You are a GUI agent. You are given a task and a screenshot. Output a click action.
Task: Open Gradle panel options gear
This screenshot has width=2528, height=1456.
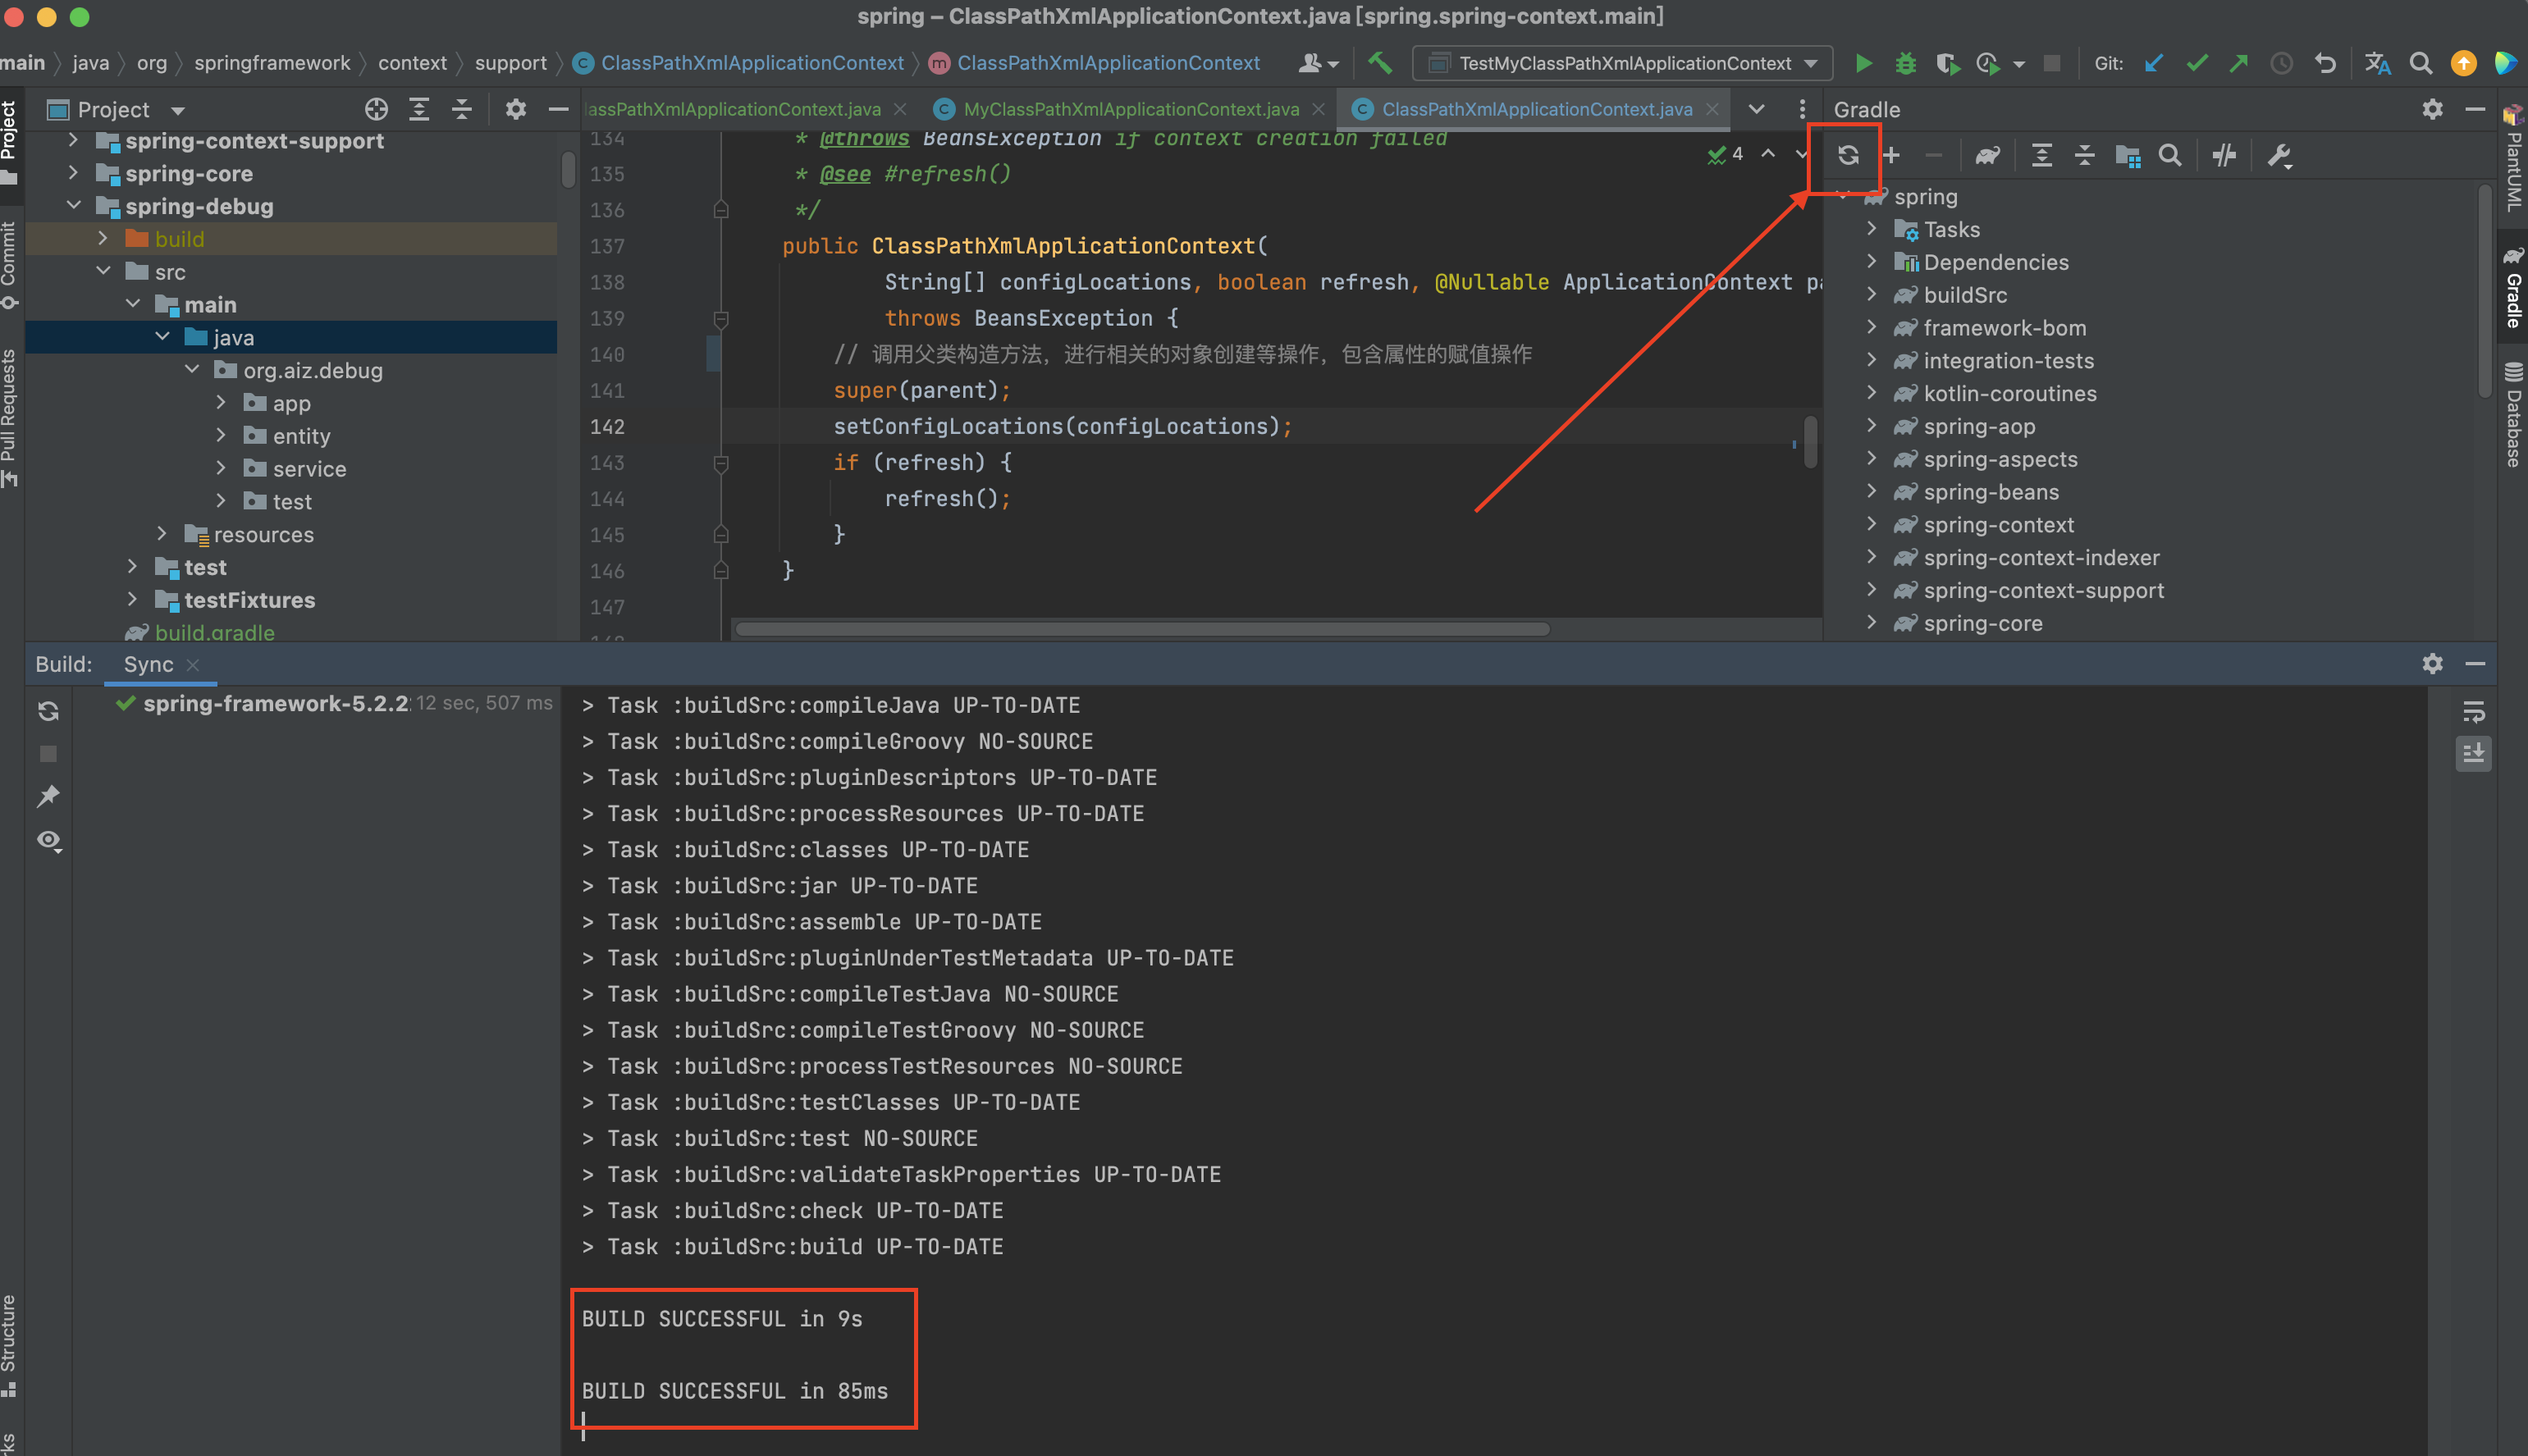(2432, 109)
